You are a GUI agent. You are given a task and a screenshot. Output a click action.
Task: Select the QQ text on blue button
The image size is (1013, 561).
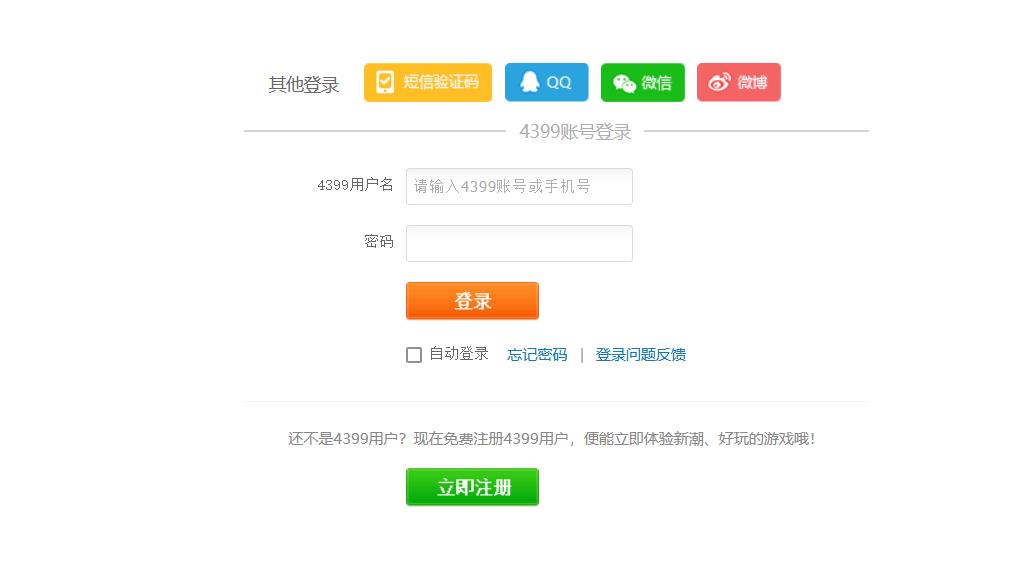coord(559,83)
